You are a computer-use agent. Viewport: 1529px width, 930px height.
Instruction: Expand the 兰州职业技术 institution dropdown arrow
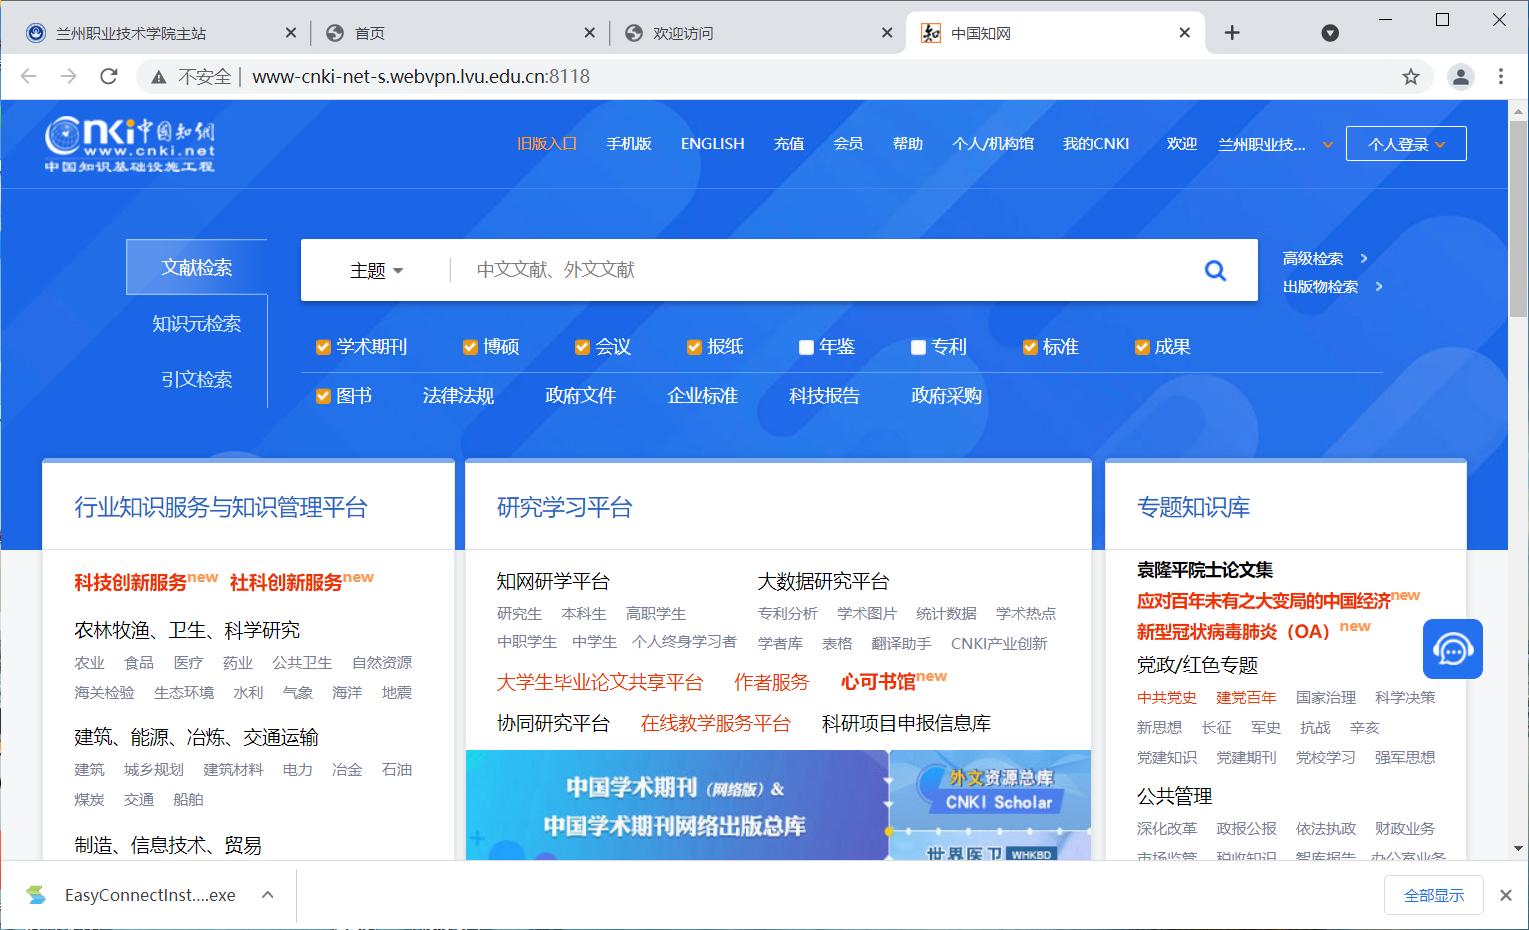(x=1328, y=144)
